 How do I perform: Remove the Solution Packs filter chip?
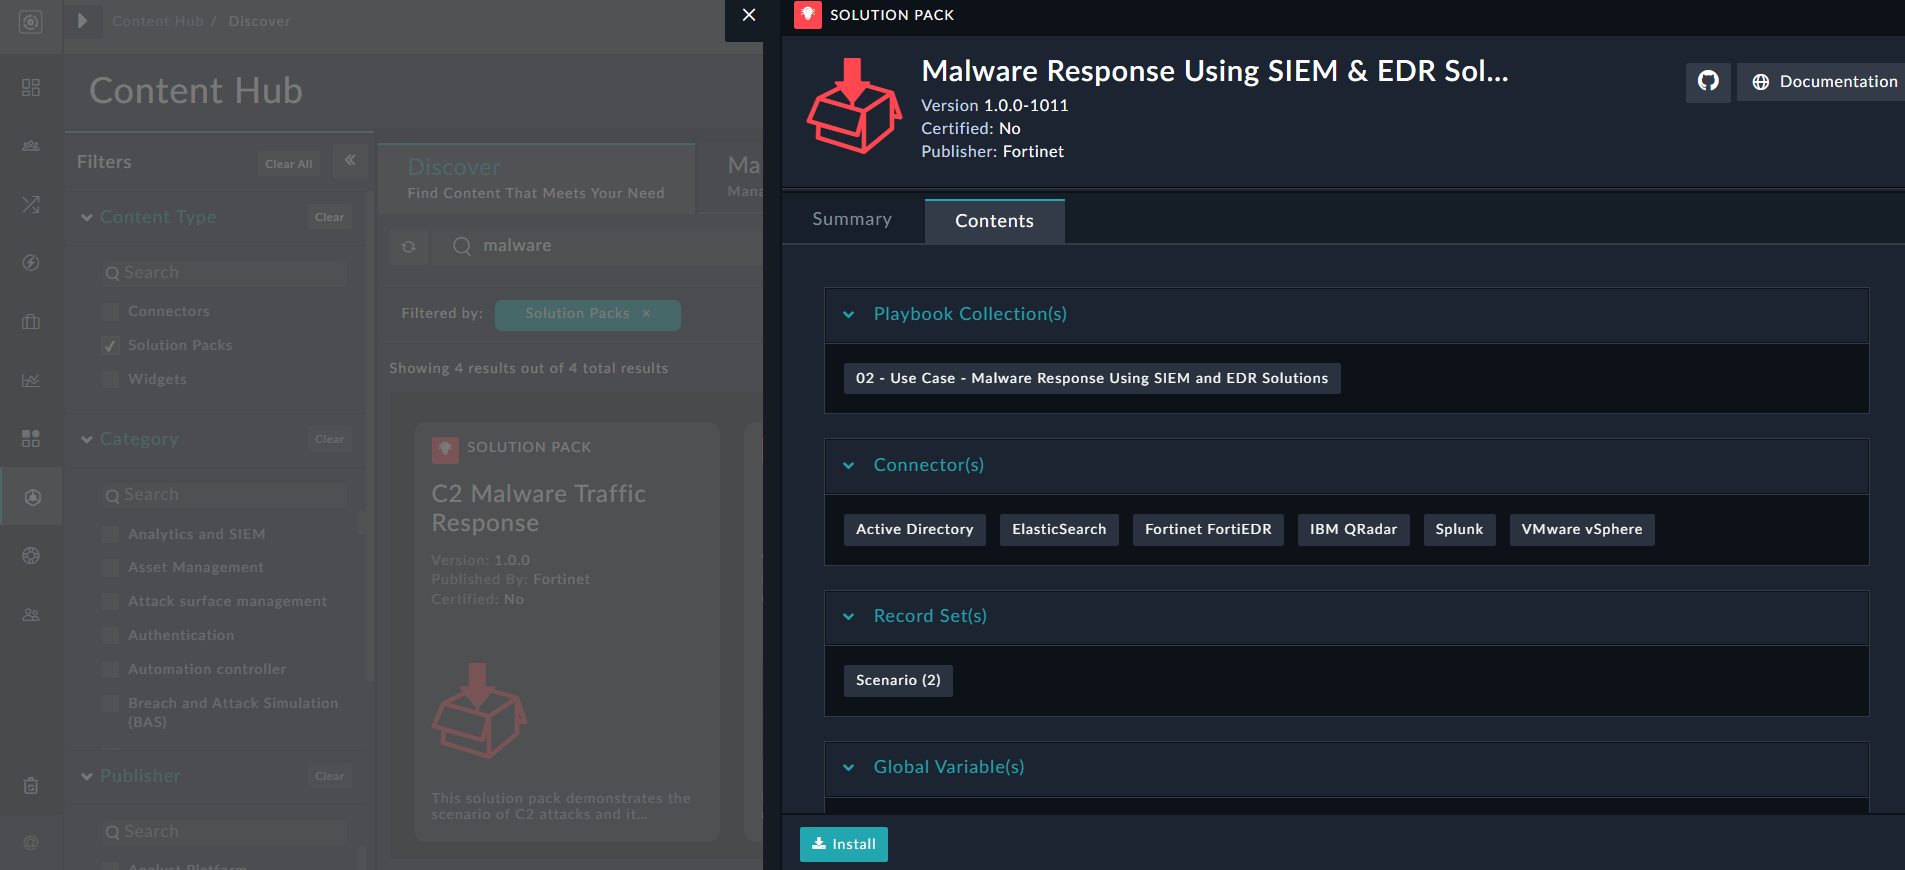tap(646, 314)
